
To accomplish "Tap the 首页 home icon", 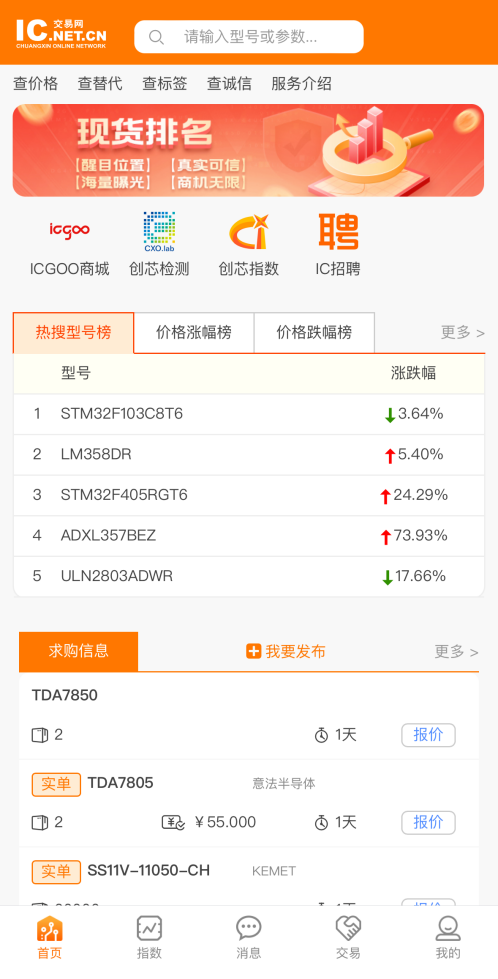I will coord(49,937).
